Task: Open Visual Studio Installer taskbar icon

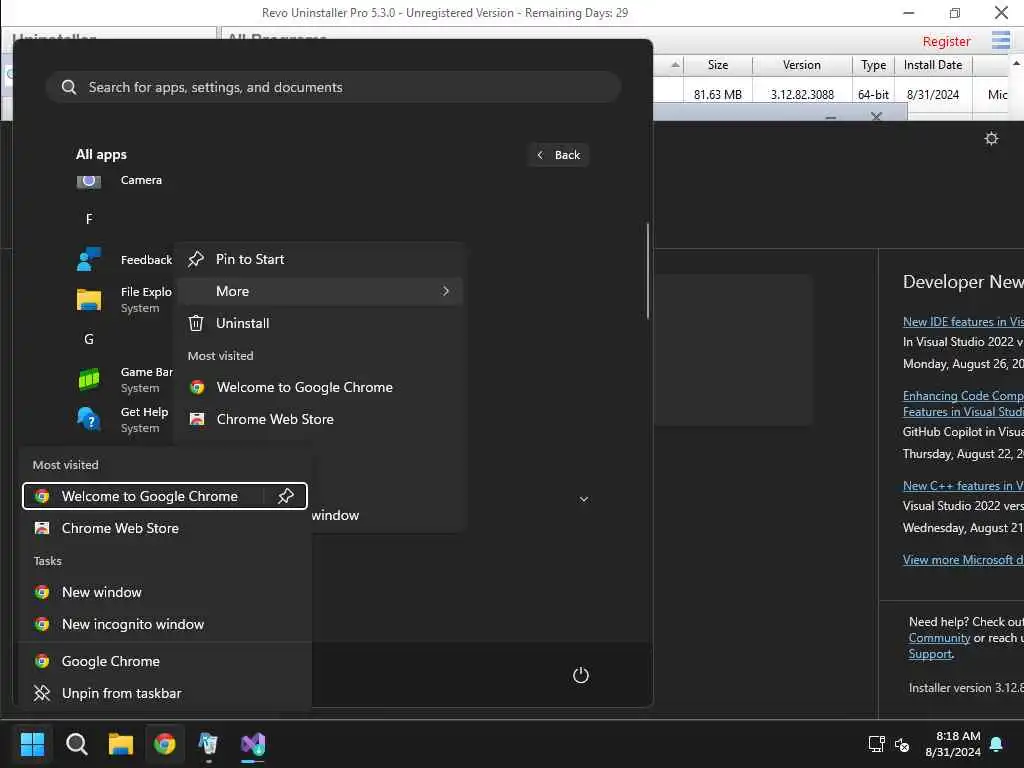Action: point(253,743)
